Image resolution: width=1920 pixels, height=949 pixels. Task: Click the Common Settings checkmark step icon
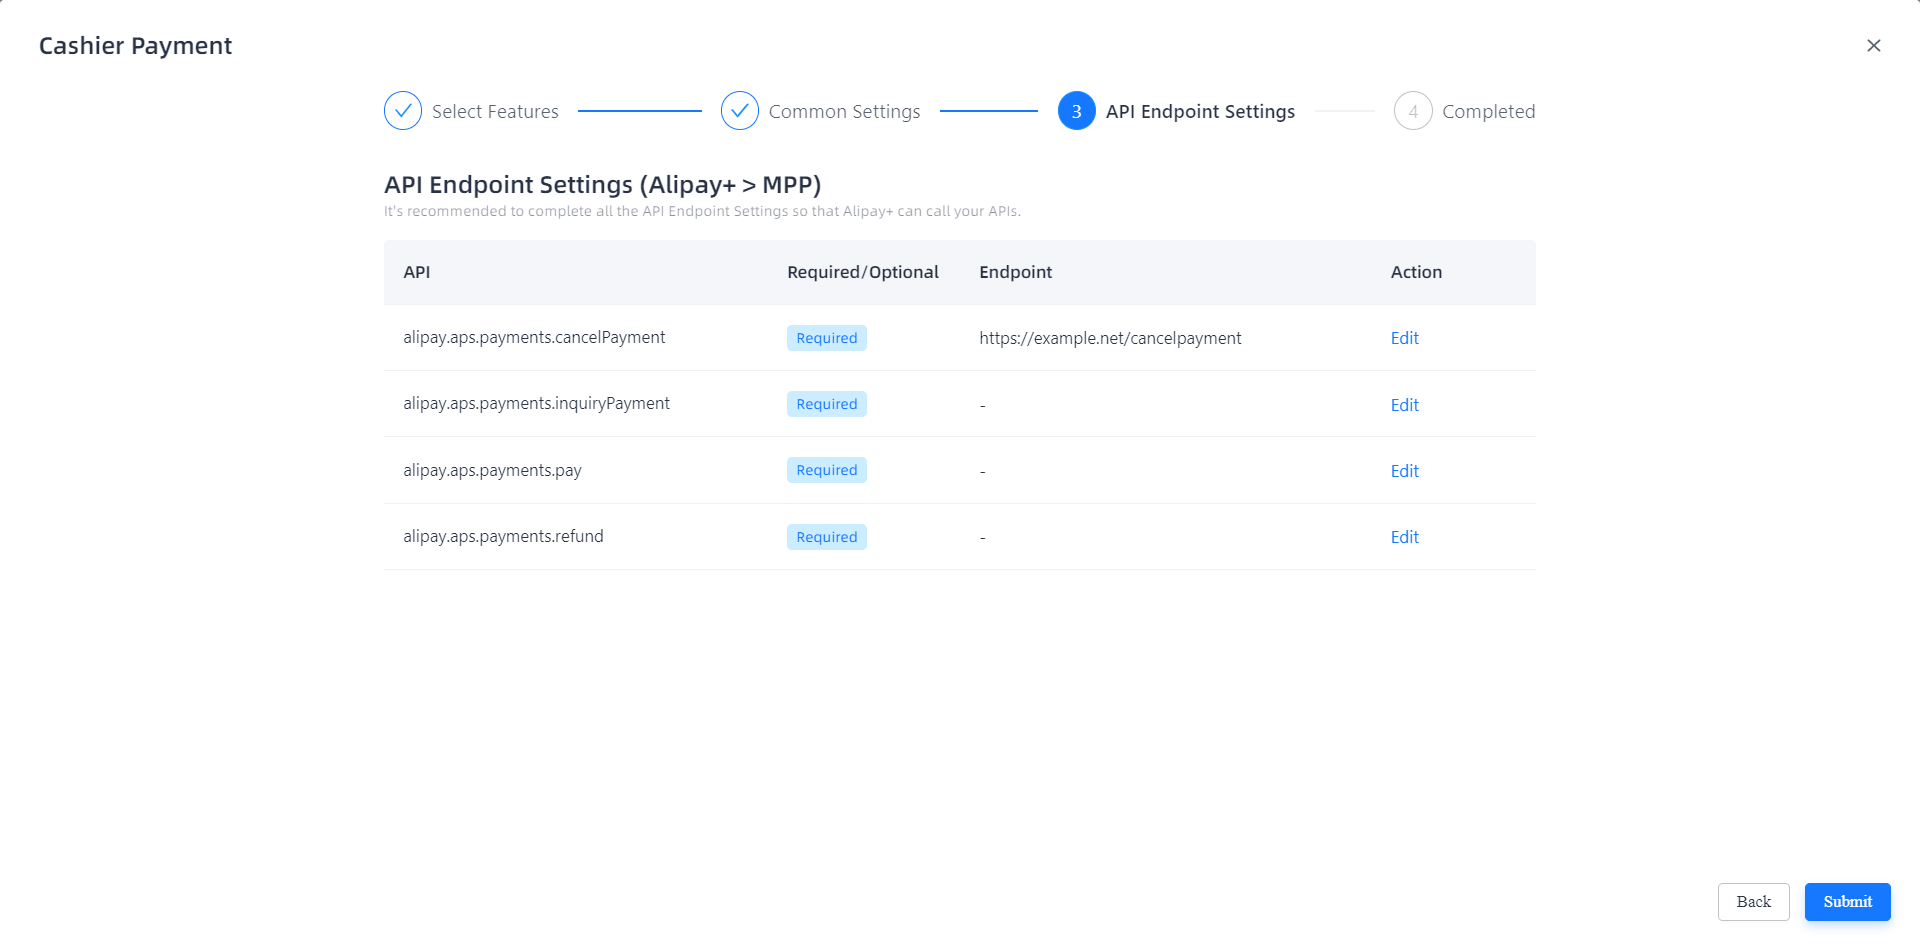pos(739,111)
